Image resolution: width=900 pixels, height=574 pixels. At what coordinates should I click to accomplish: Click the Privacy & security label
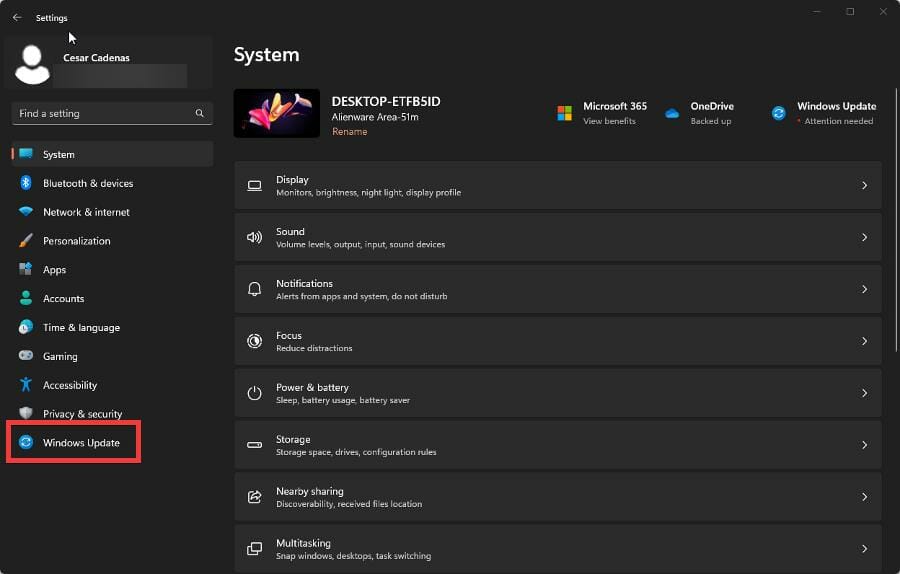(83, 414)
